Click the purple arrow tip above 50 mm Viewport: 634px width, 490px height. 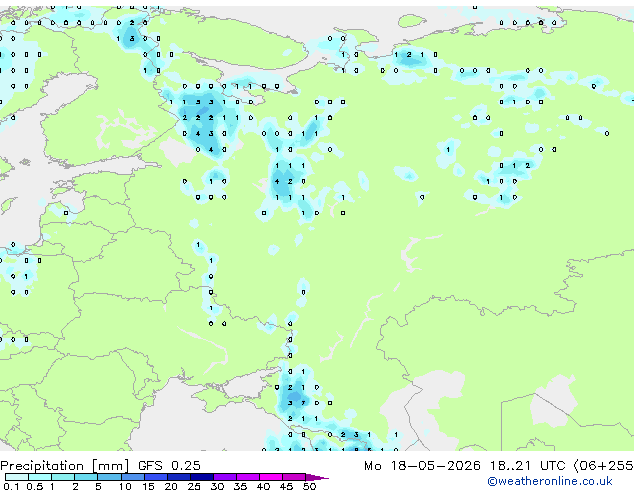(x=317, y=477)
